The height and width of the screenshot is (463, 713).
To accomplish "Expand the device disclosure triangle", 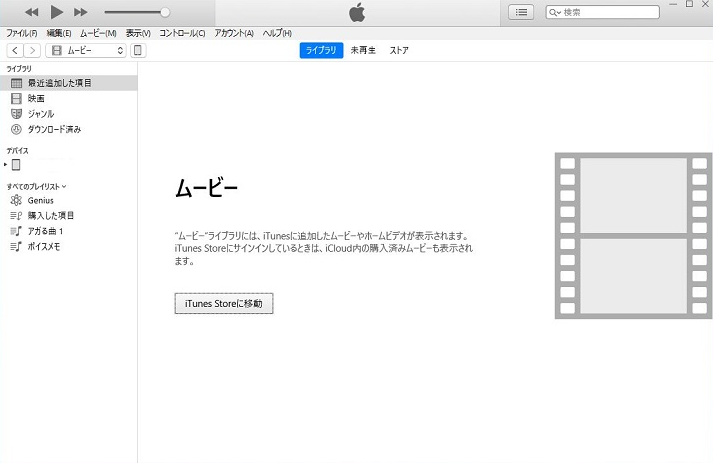I will click(5, 165).
